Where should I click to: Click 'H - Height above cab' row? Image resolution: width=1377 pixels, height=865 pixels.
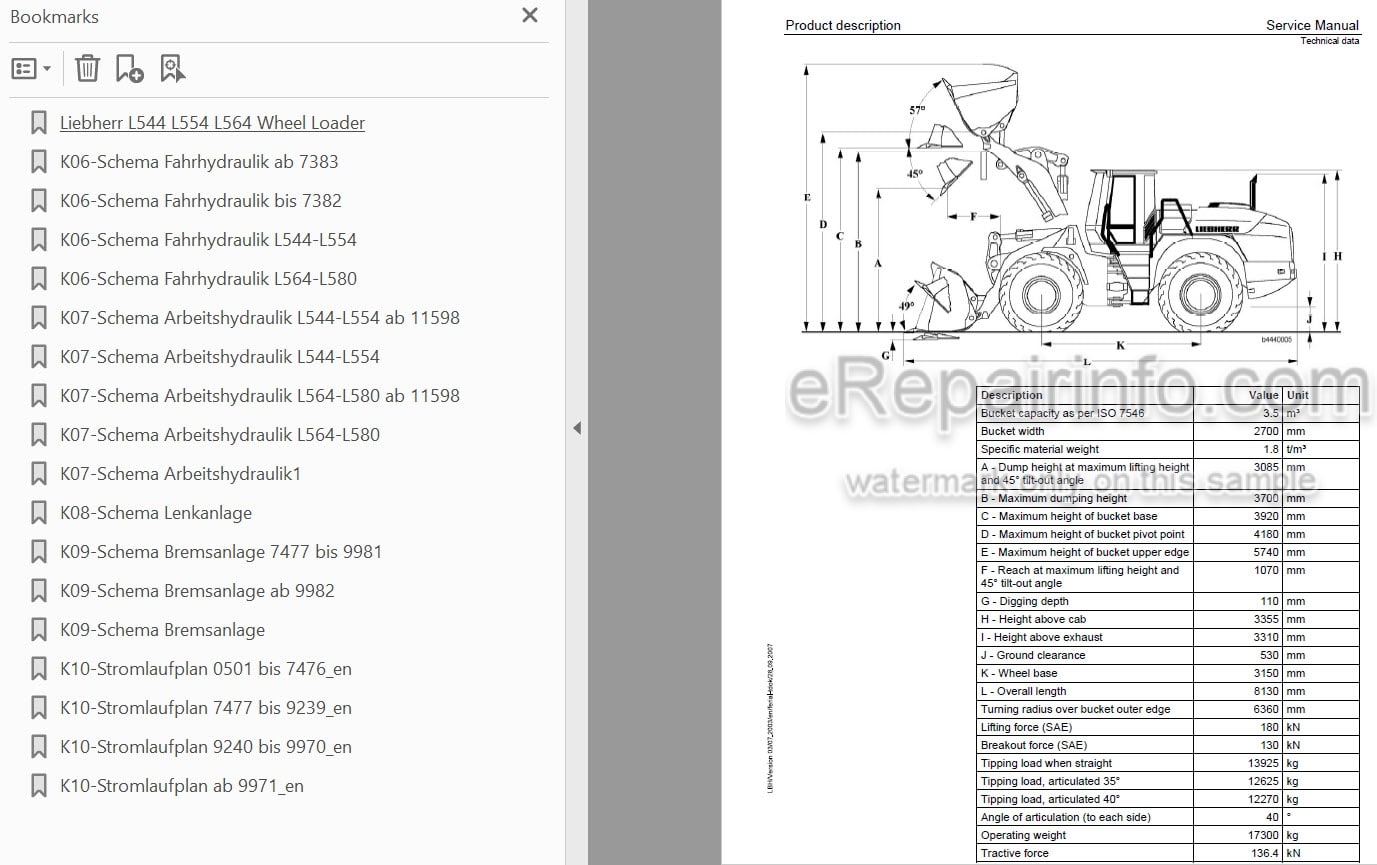pyautogui.click(x=1168, y=619)
